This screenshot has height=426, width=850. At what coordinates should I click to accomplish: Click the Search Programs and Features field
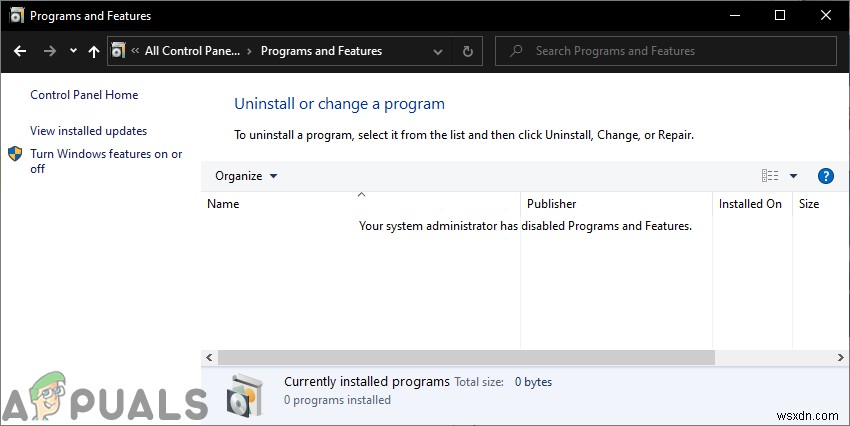(670, 51)
